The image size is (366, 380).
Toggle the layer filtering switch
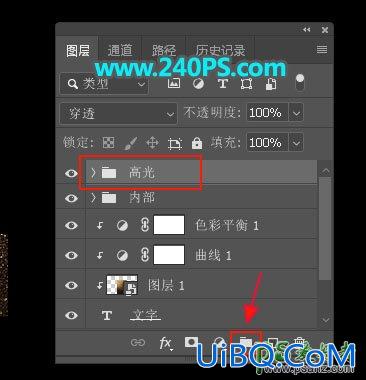pos(300,82)
